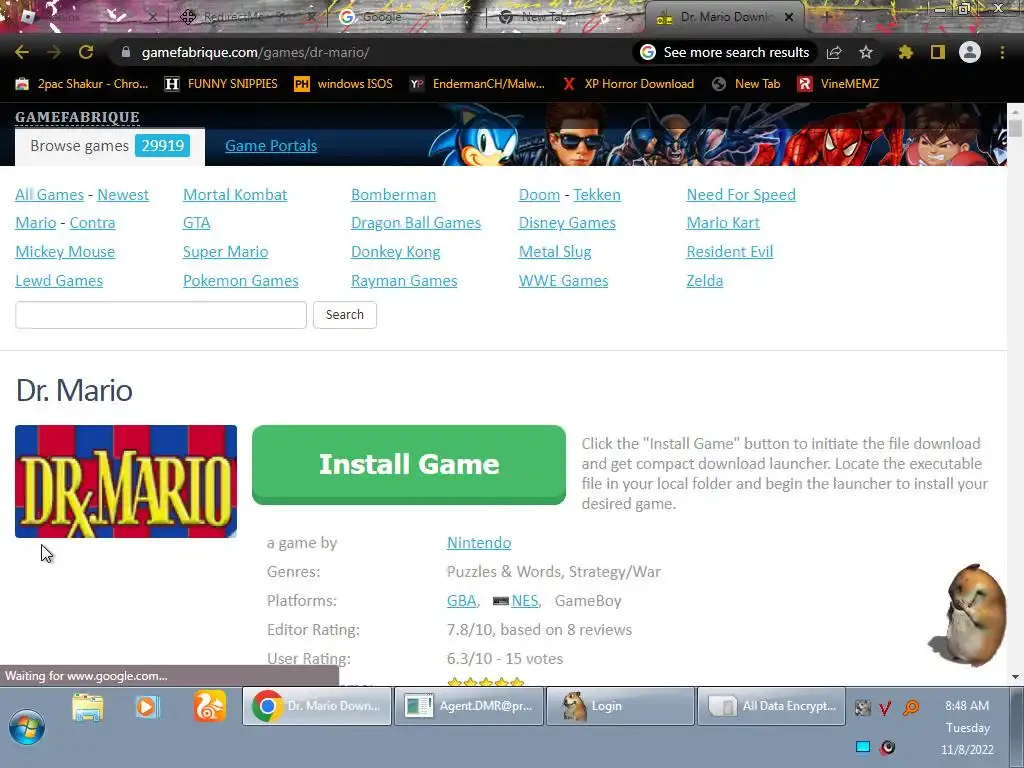Open the windows ISOS bookmark
Screen dimensions: 1024x768
click(344, 84)
